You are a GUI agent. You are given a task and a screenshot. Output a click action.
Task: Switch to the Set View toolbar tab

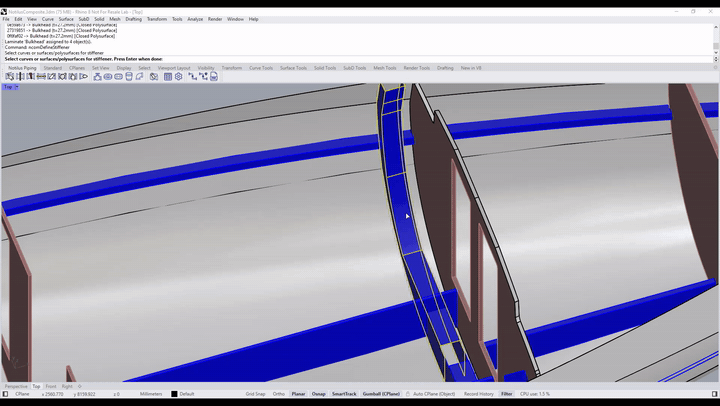tap(101, 68)
